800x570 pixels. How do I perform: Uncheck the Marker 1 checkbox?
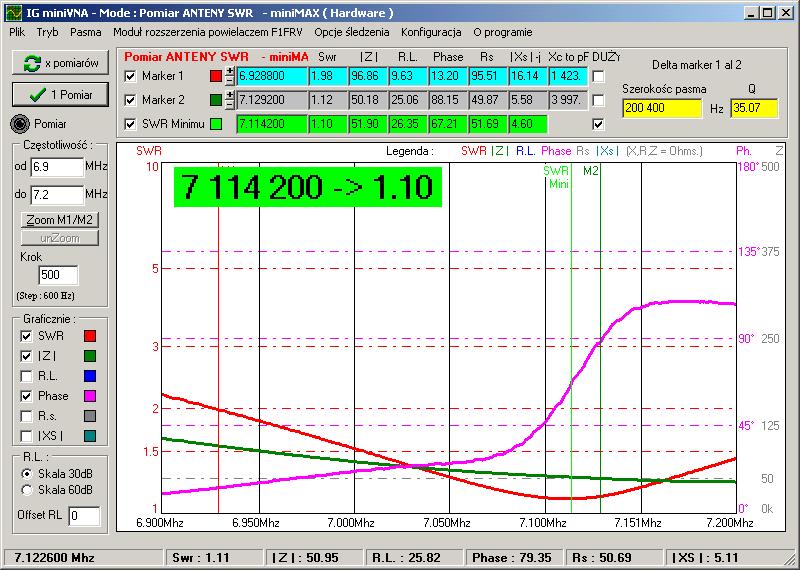pos(129,76)
